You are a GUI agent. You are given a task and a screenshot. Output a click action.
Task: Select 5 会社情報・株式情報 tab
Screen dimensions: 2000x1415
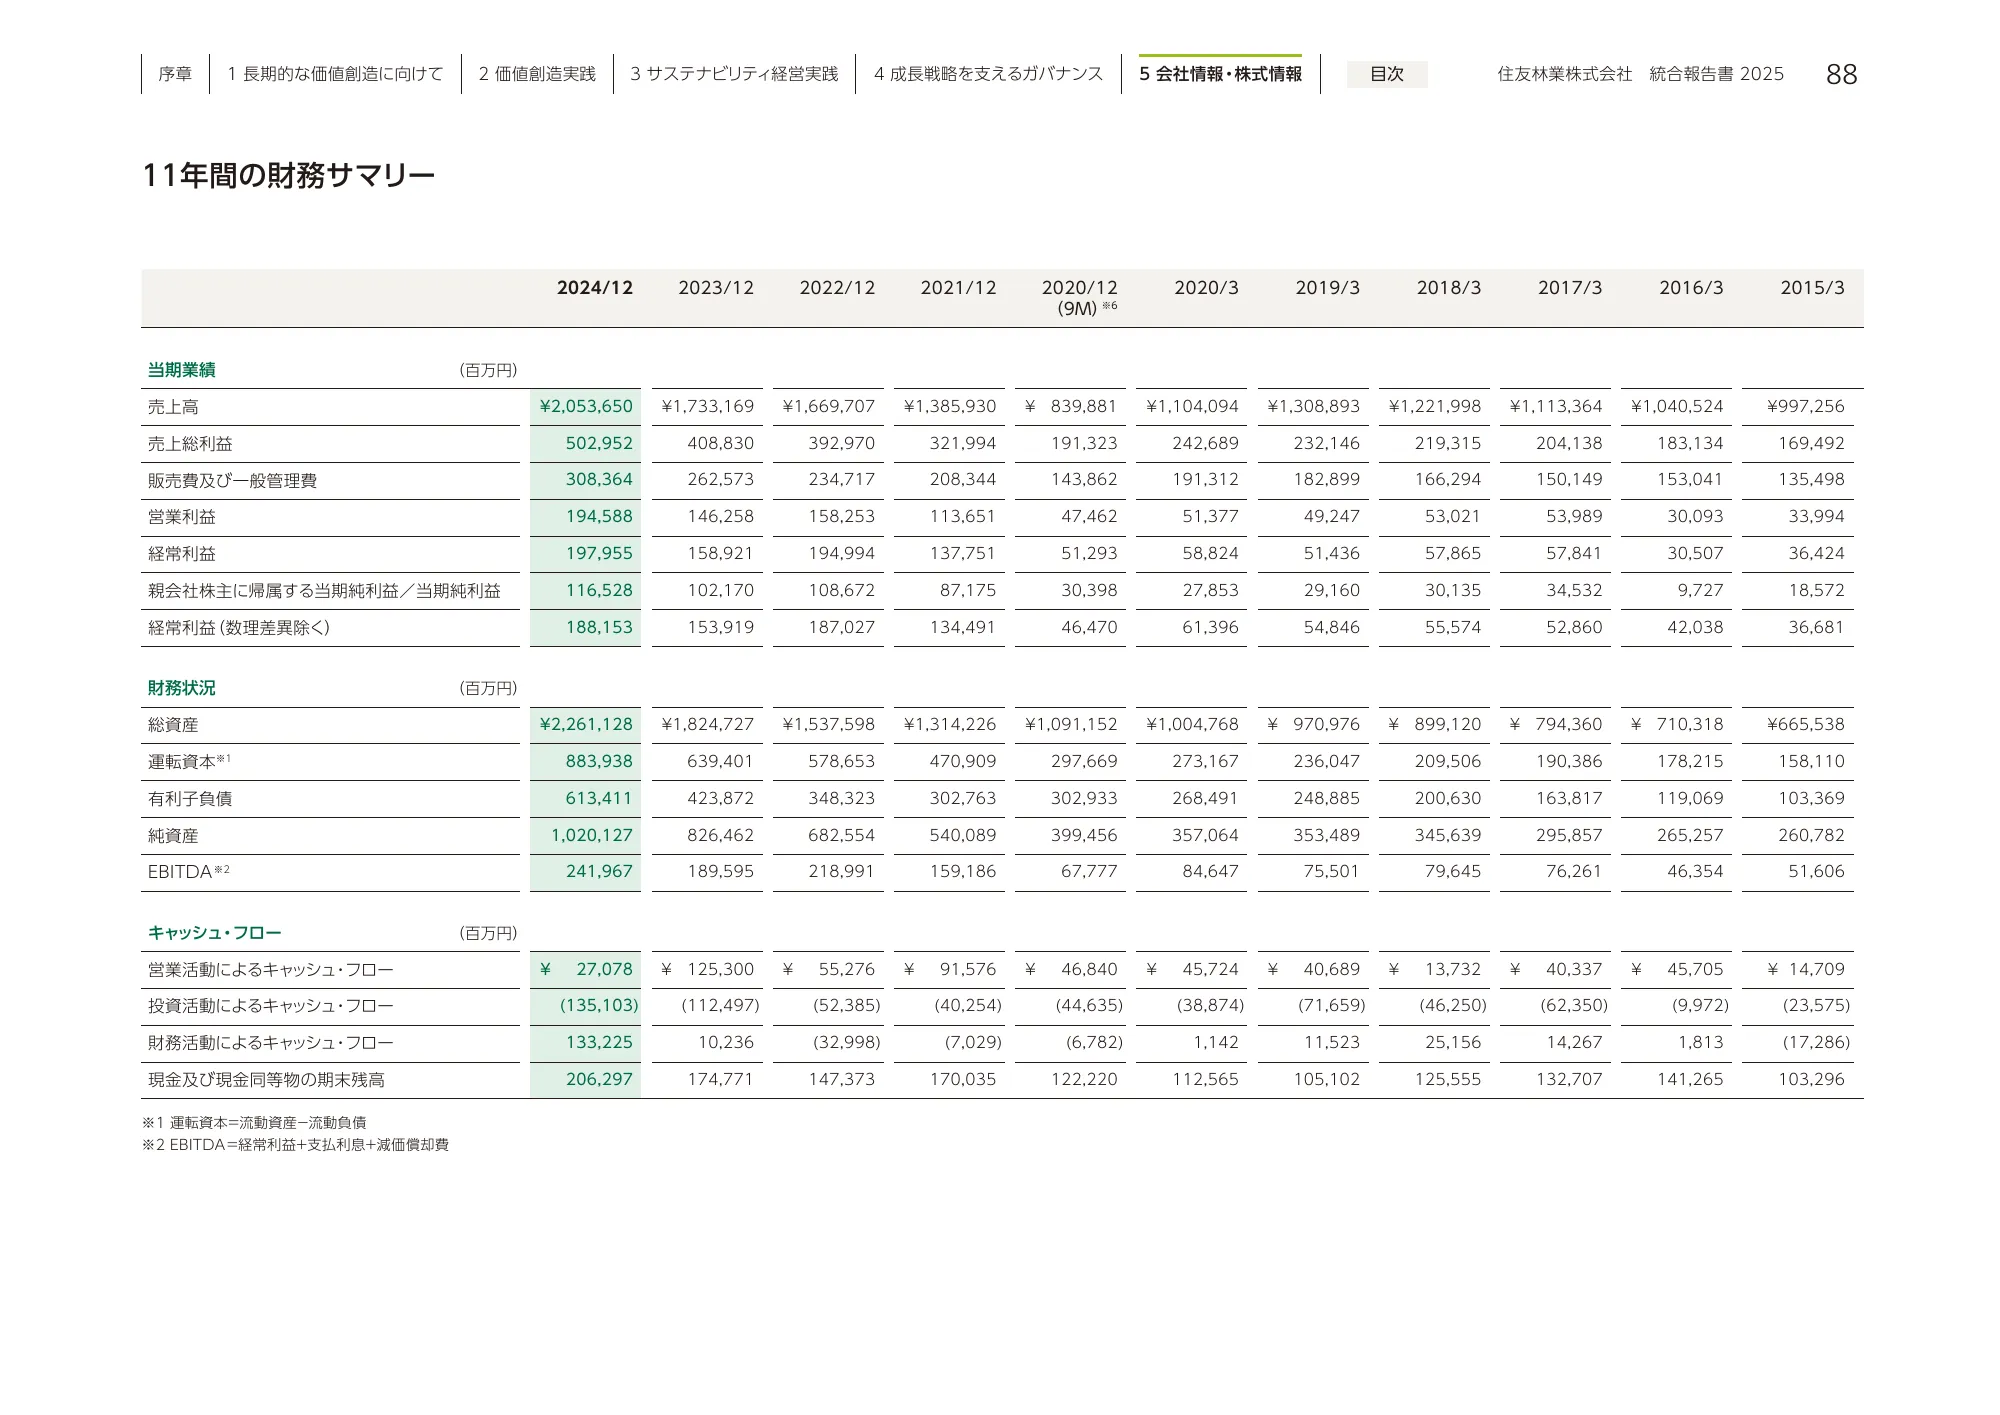pyautogui.click(x=1222, y=73)
